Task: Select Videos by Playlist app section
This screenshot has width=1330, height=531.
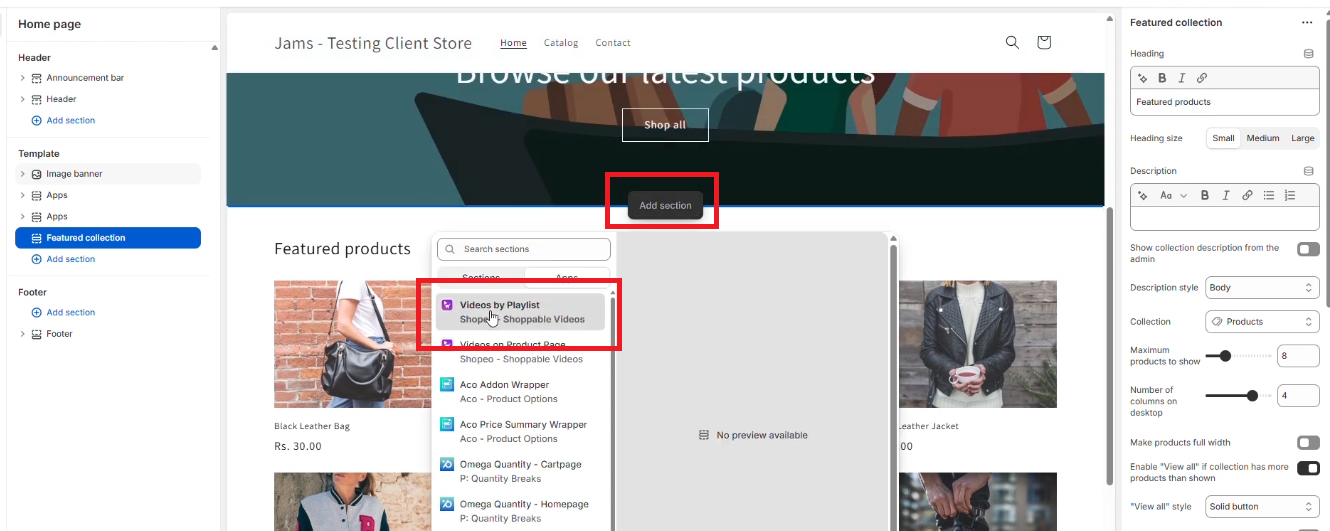Action: coord(520,311)
